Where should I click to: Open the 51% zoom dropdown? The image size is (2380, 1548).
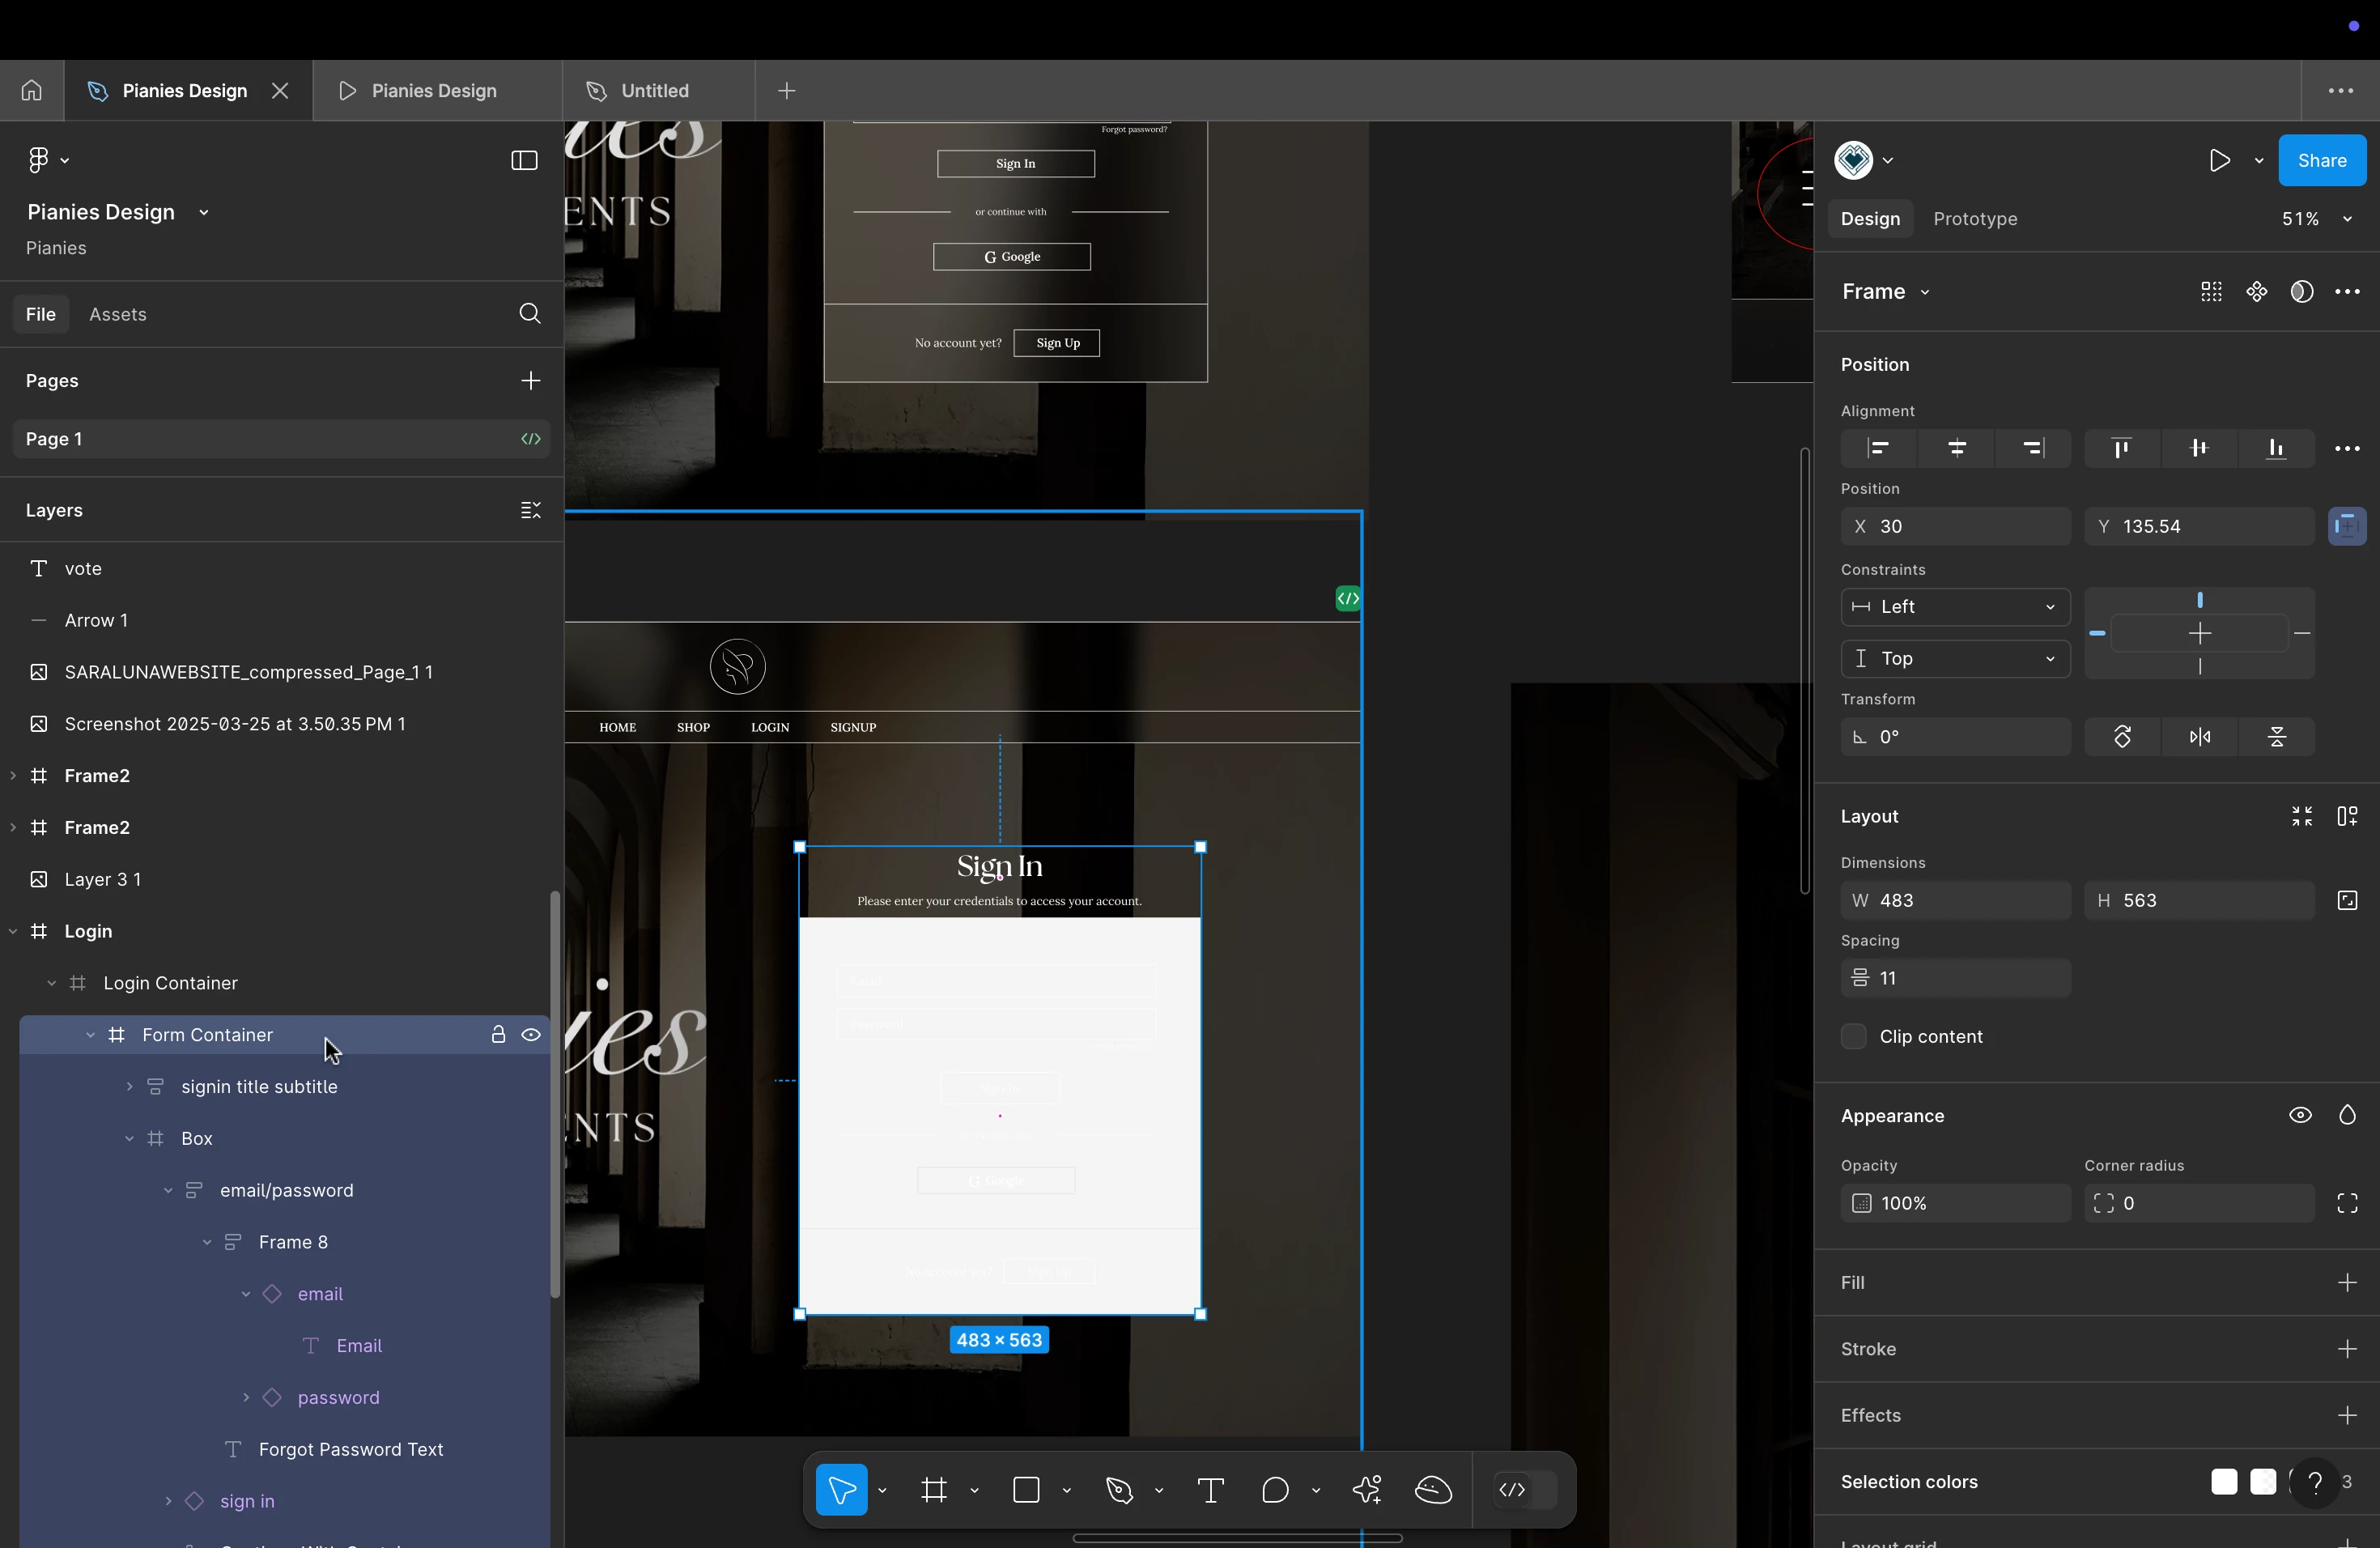pyautogui.click(x=2317, y=219)
